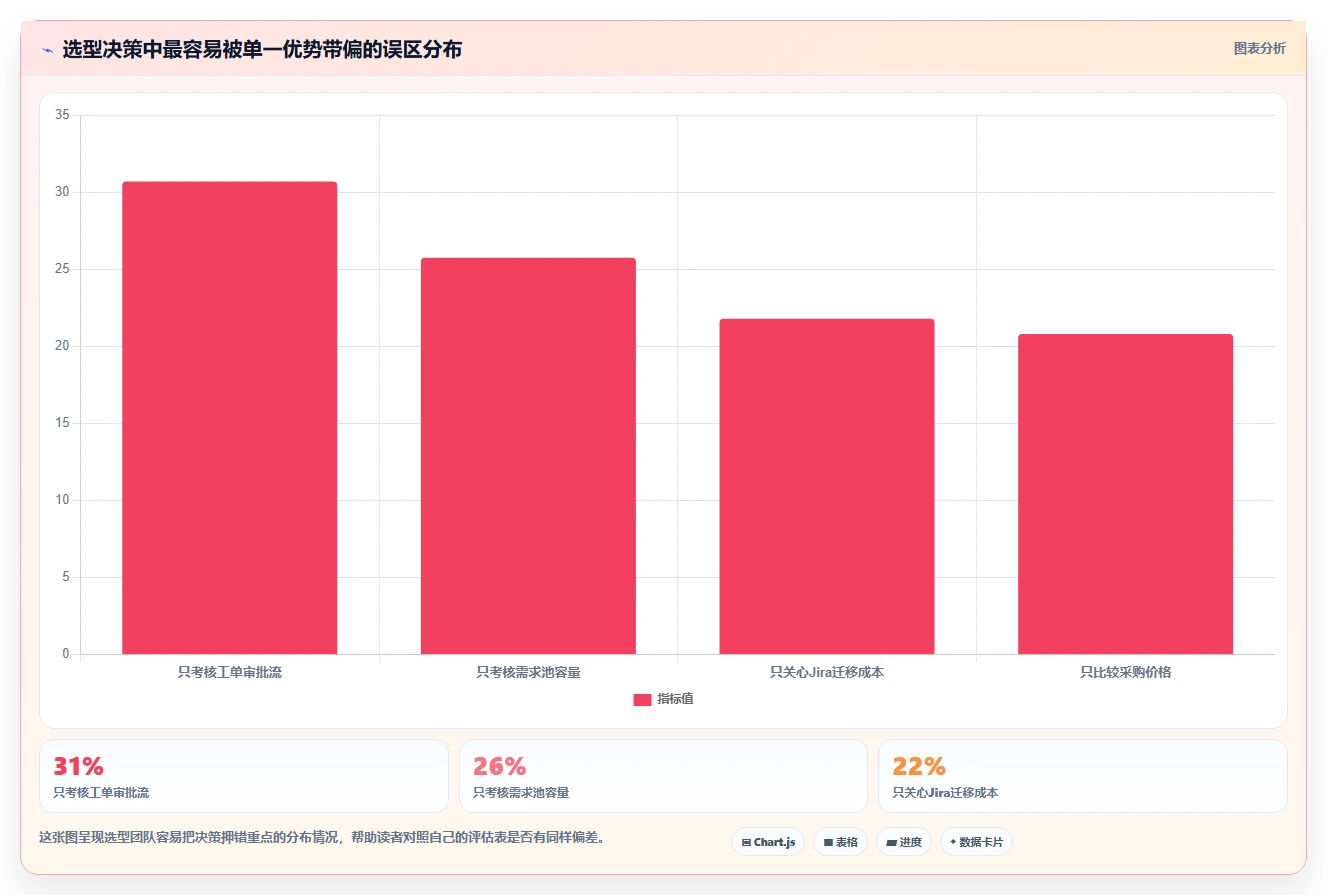Image resolution: width=1327 pixels, height=895 pixels.
Task: Click the Chart.js tag pill
Action: coord(768,842)
